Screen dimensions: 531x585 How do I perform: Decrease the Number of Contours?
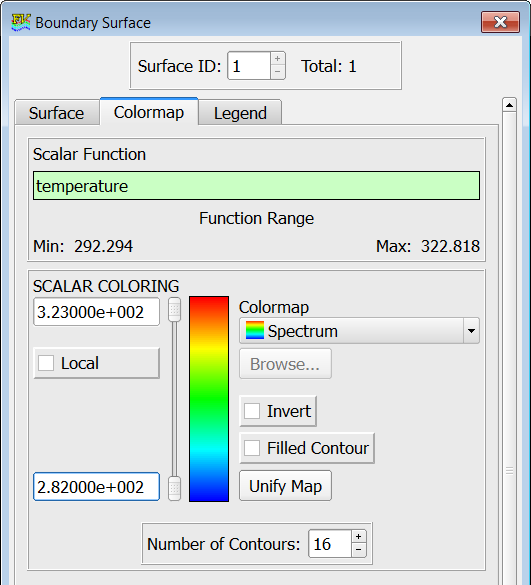(x=358, y=550)
